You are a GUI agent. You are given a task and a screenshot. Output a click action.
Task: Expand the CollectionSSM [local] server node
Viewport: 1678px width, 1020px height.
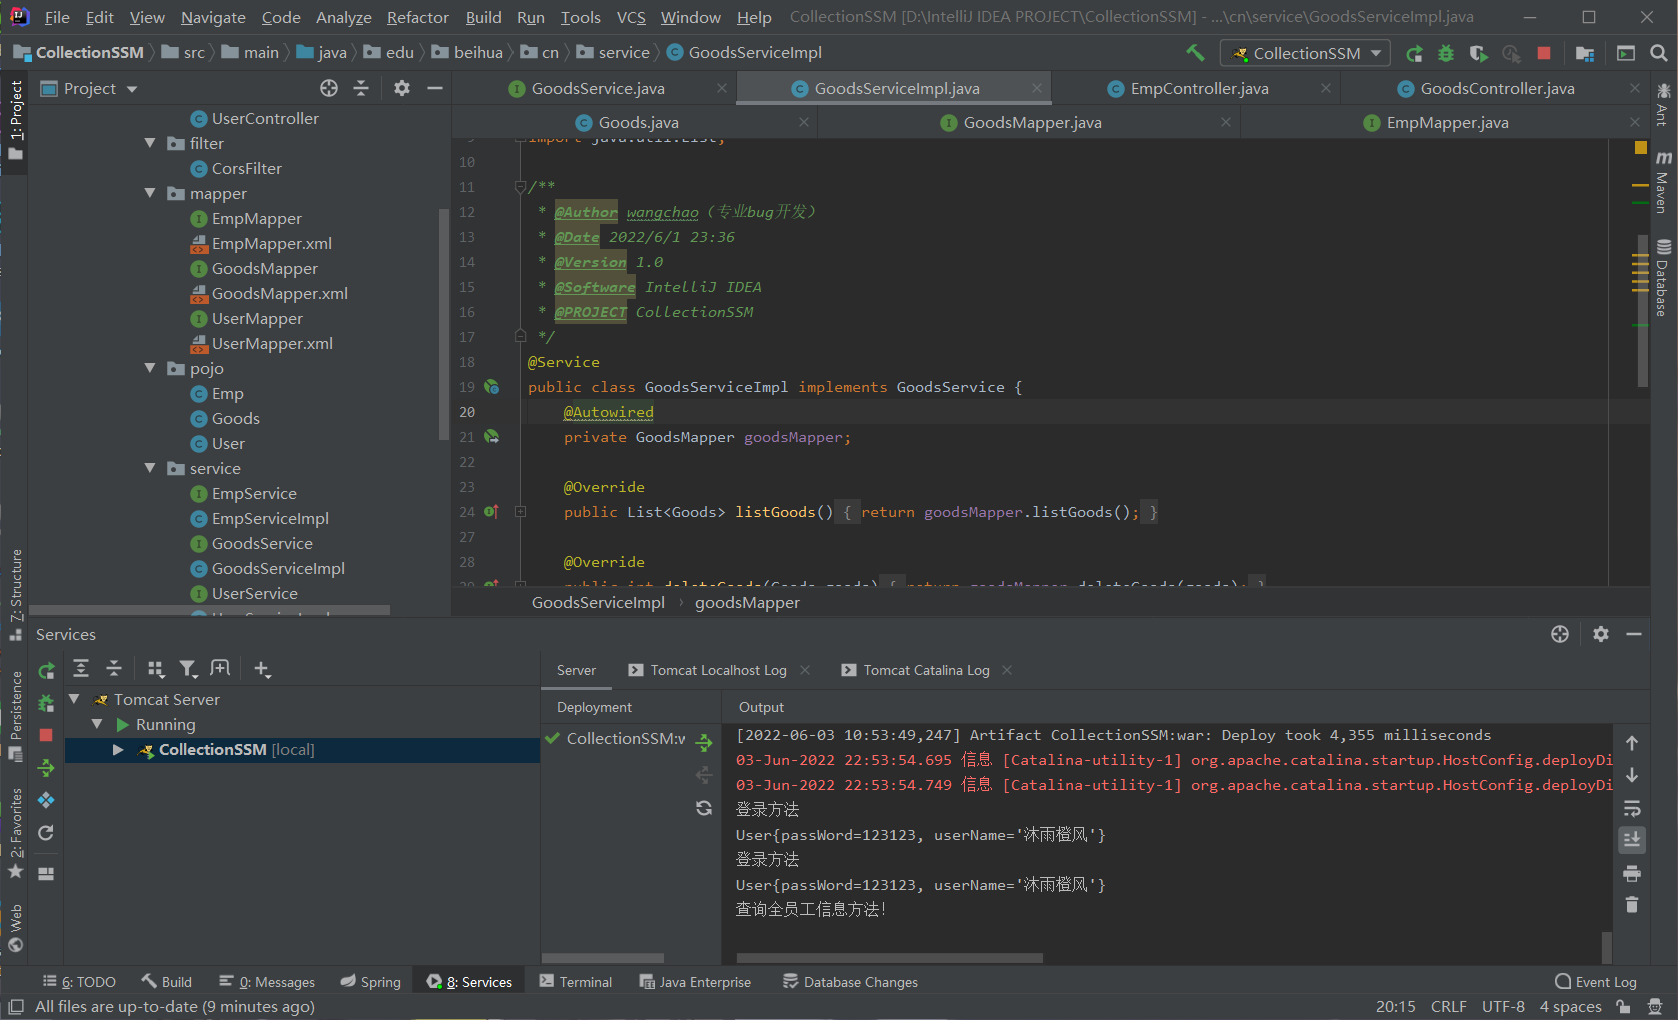(118, 750)
